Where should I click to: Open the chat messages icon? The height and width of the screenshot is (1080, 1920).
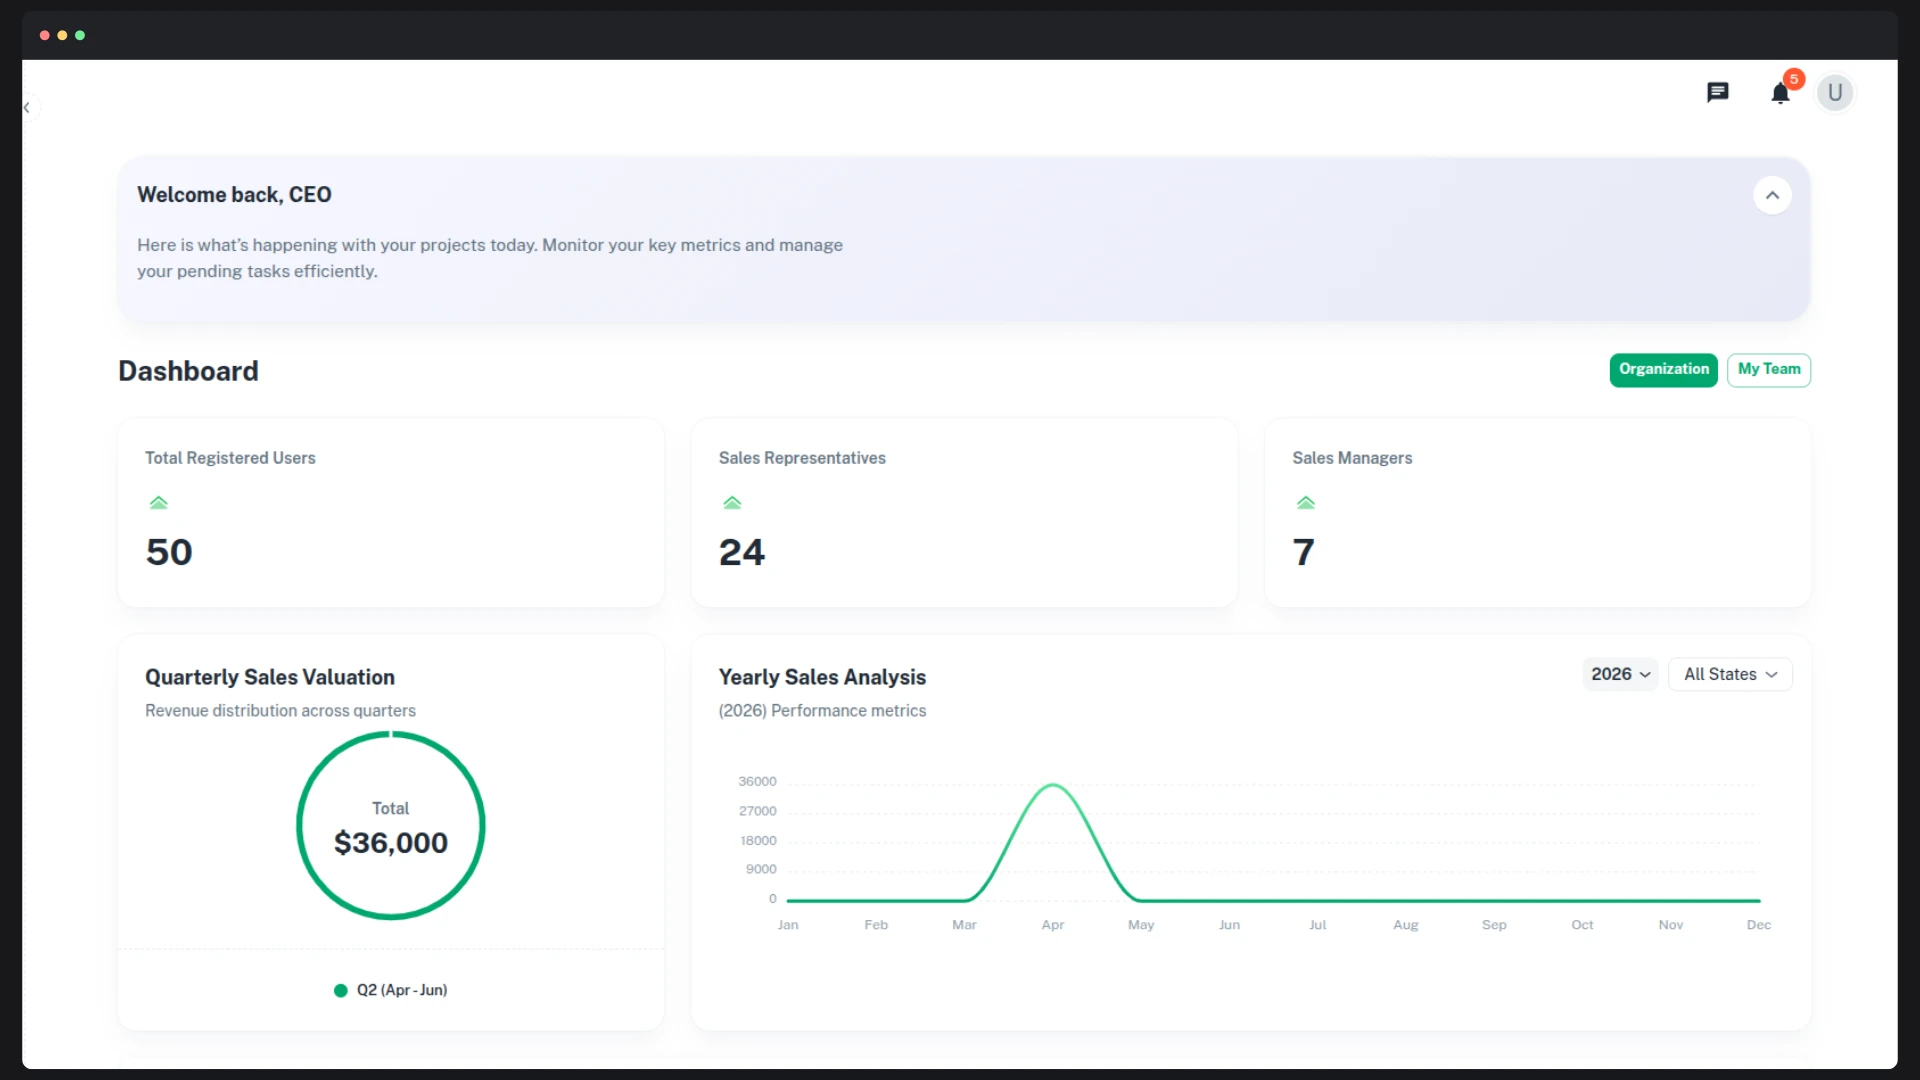click(x=1717, y=92)
